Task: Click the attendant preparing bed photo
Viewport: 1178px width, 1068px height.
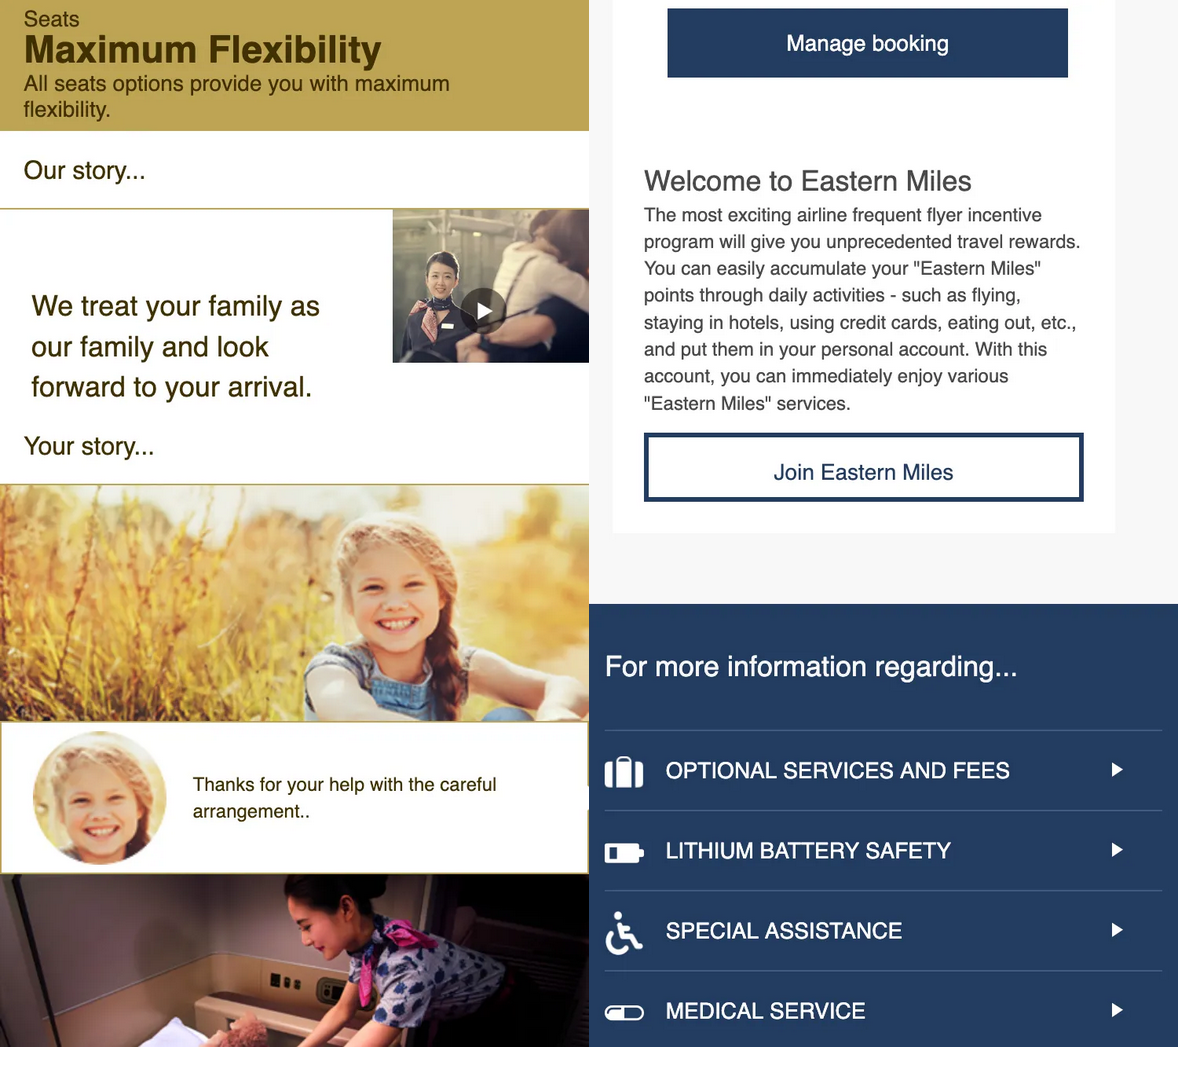Action: (x=294, y=961)
